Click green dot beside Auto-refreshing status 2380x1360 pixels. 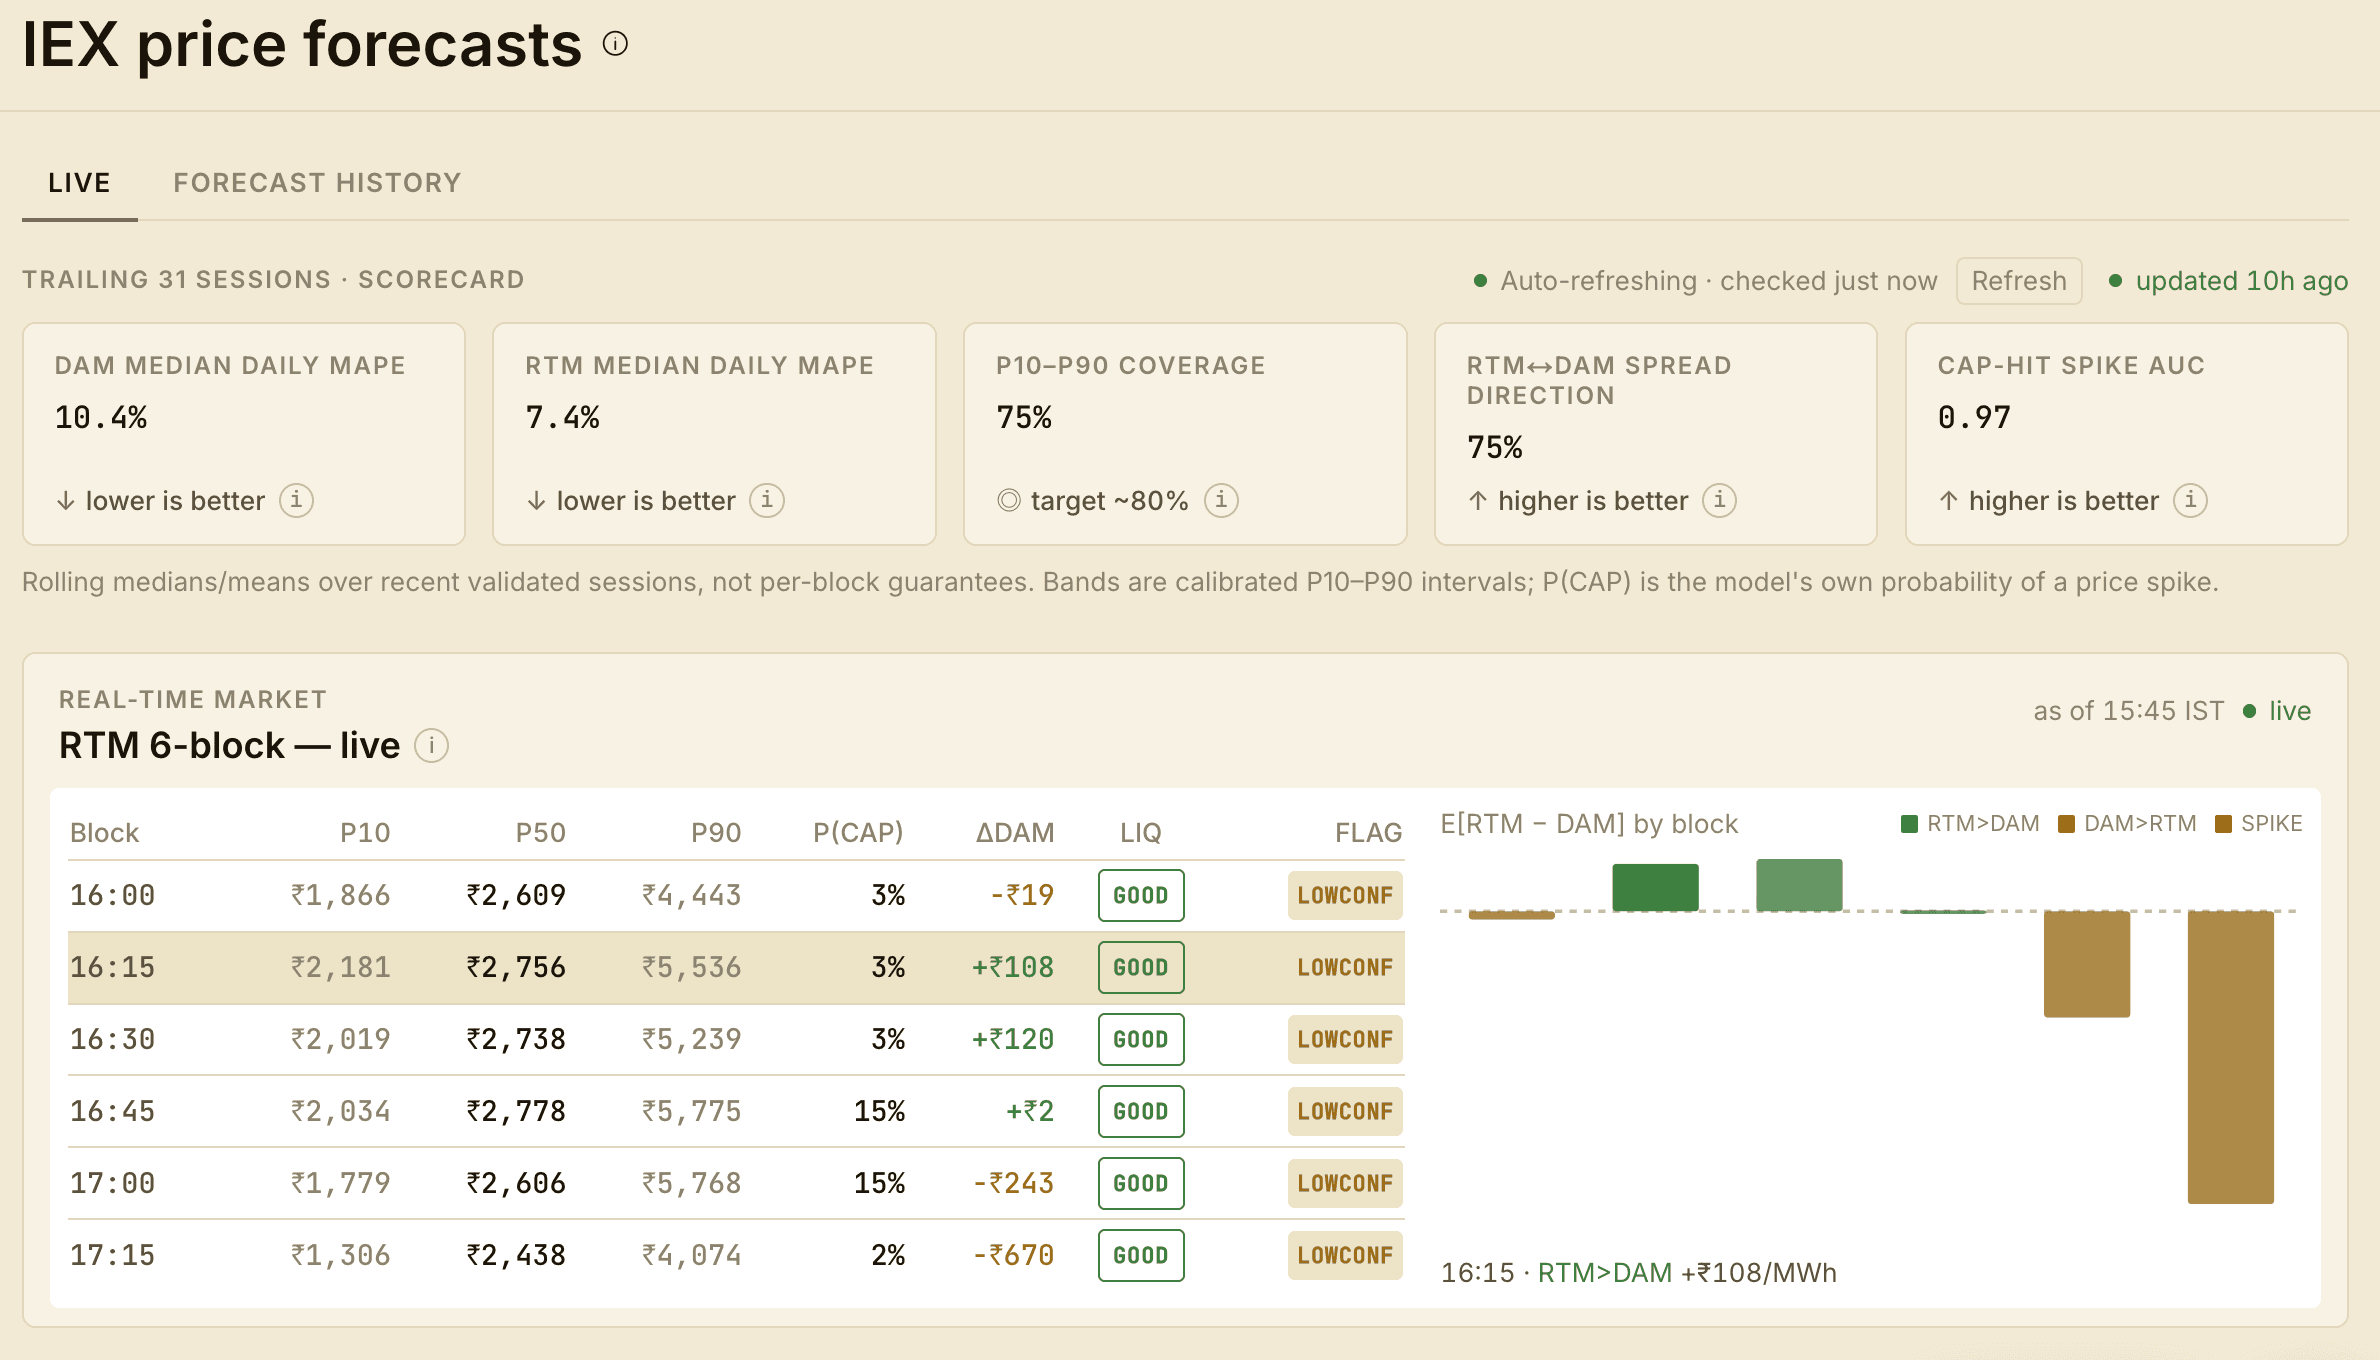click(x=1480, y=281)
